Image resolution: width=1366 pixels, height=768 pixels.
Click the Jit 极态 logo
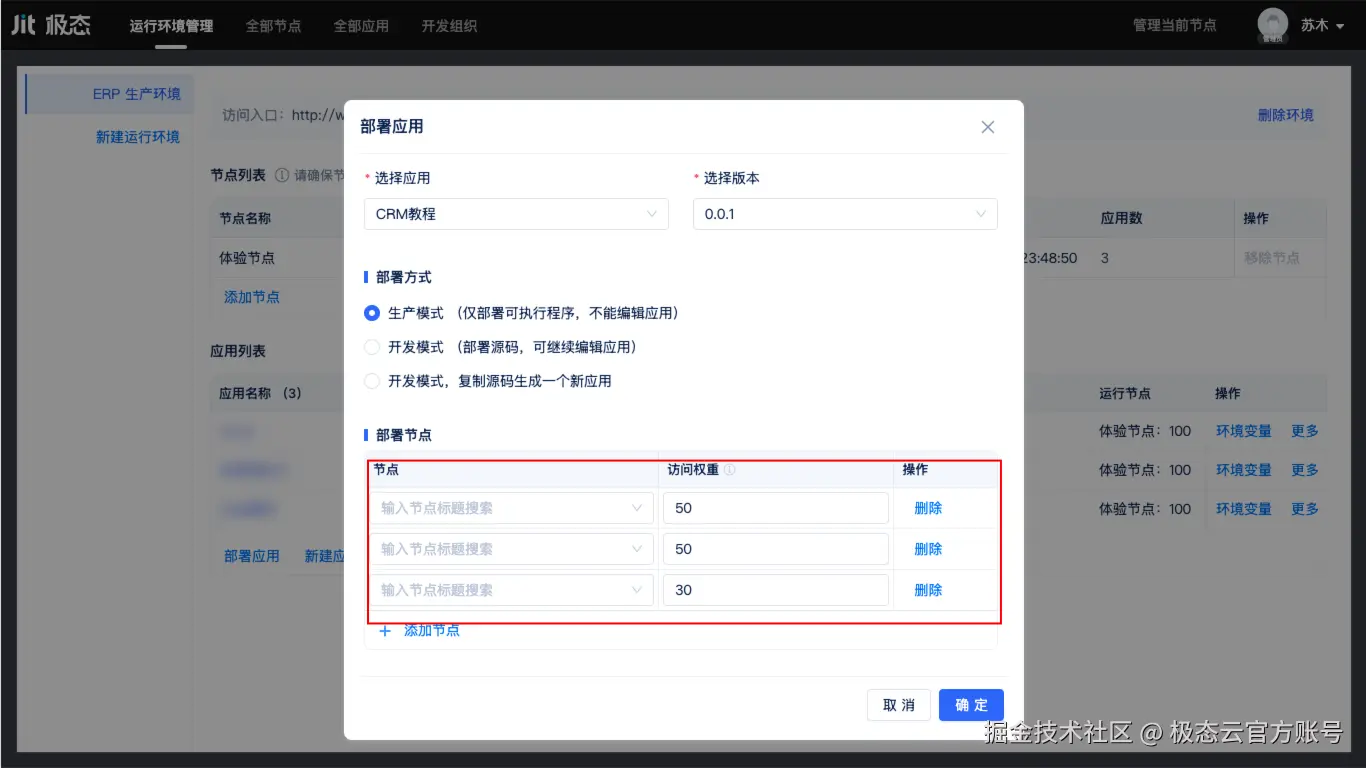(51, 25)
